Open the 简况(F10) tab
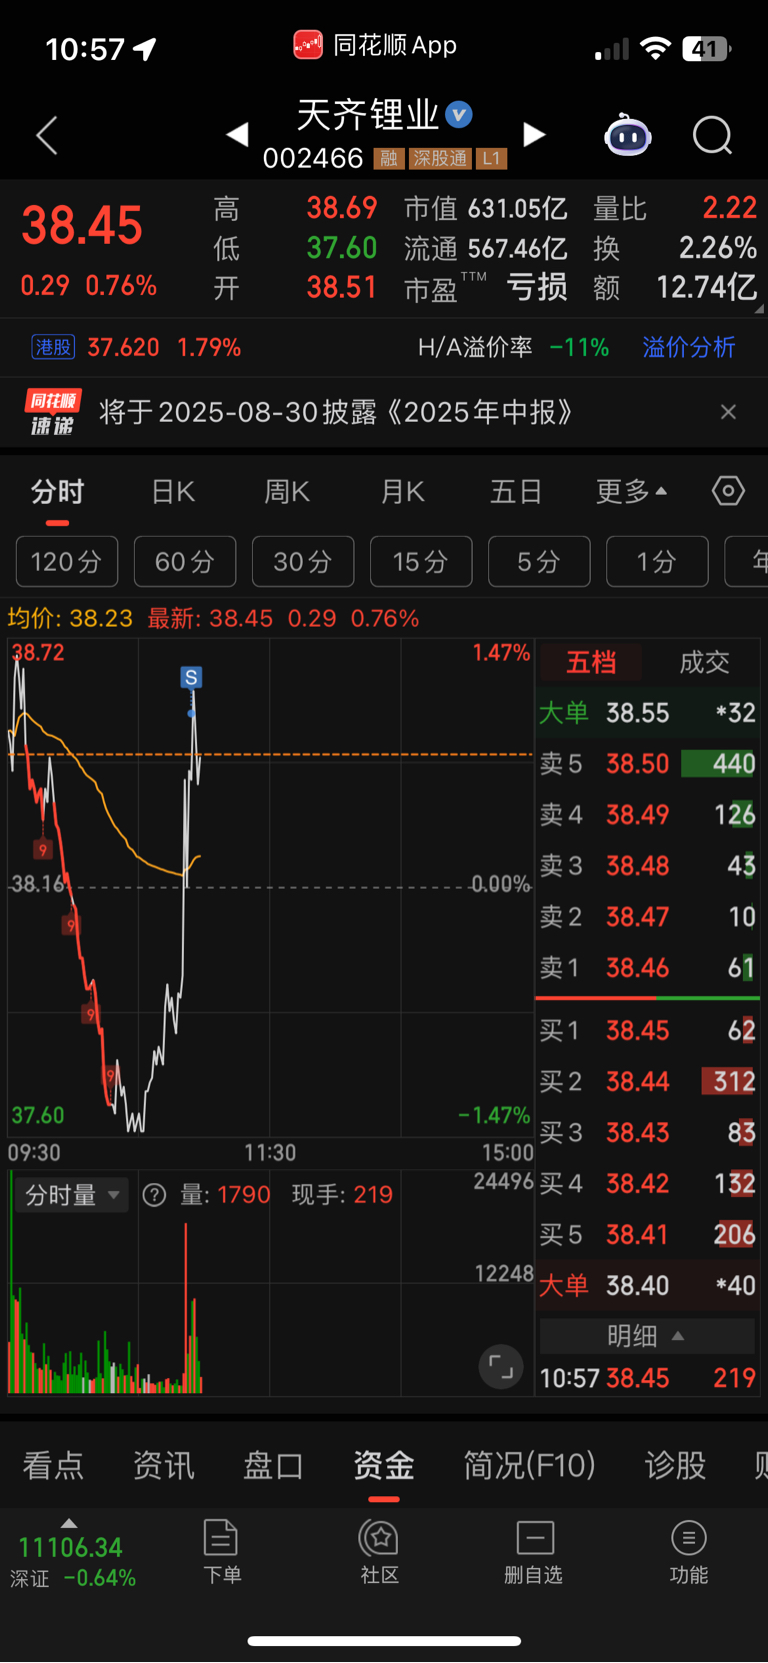 pyautogui.click(x=529, y=1466)
